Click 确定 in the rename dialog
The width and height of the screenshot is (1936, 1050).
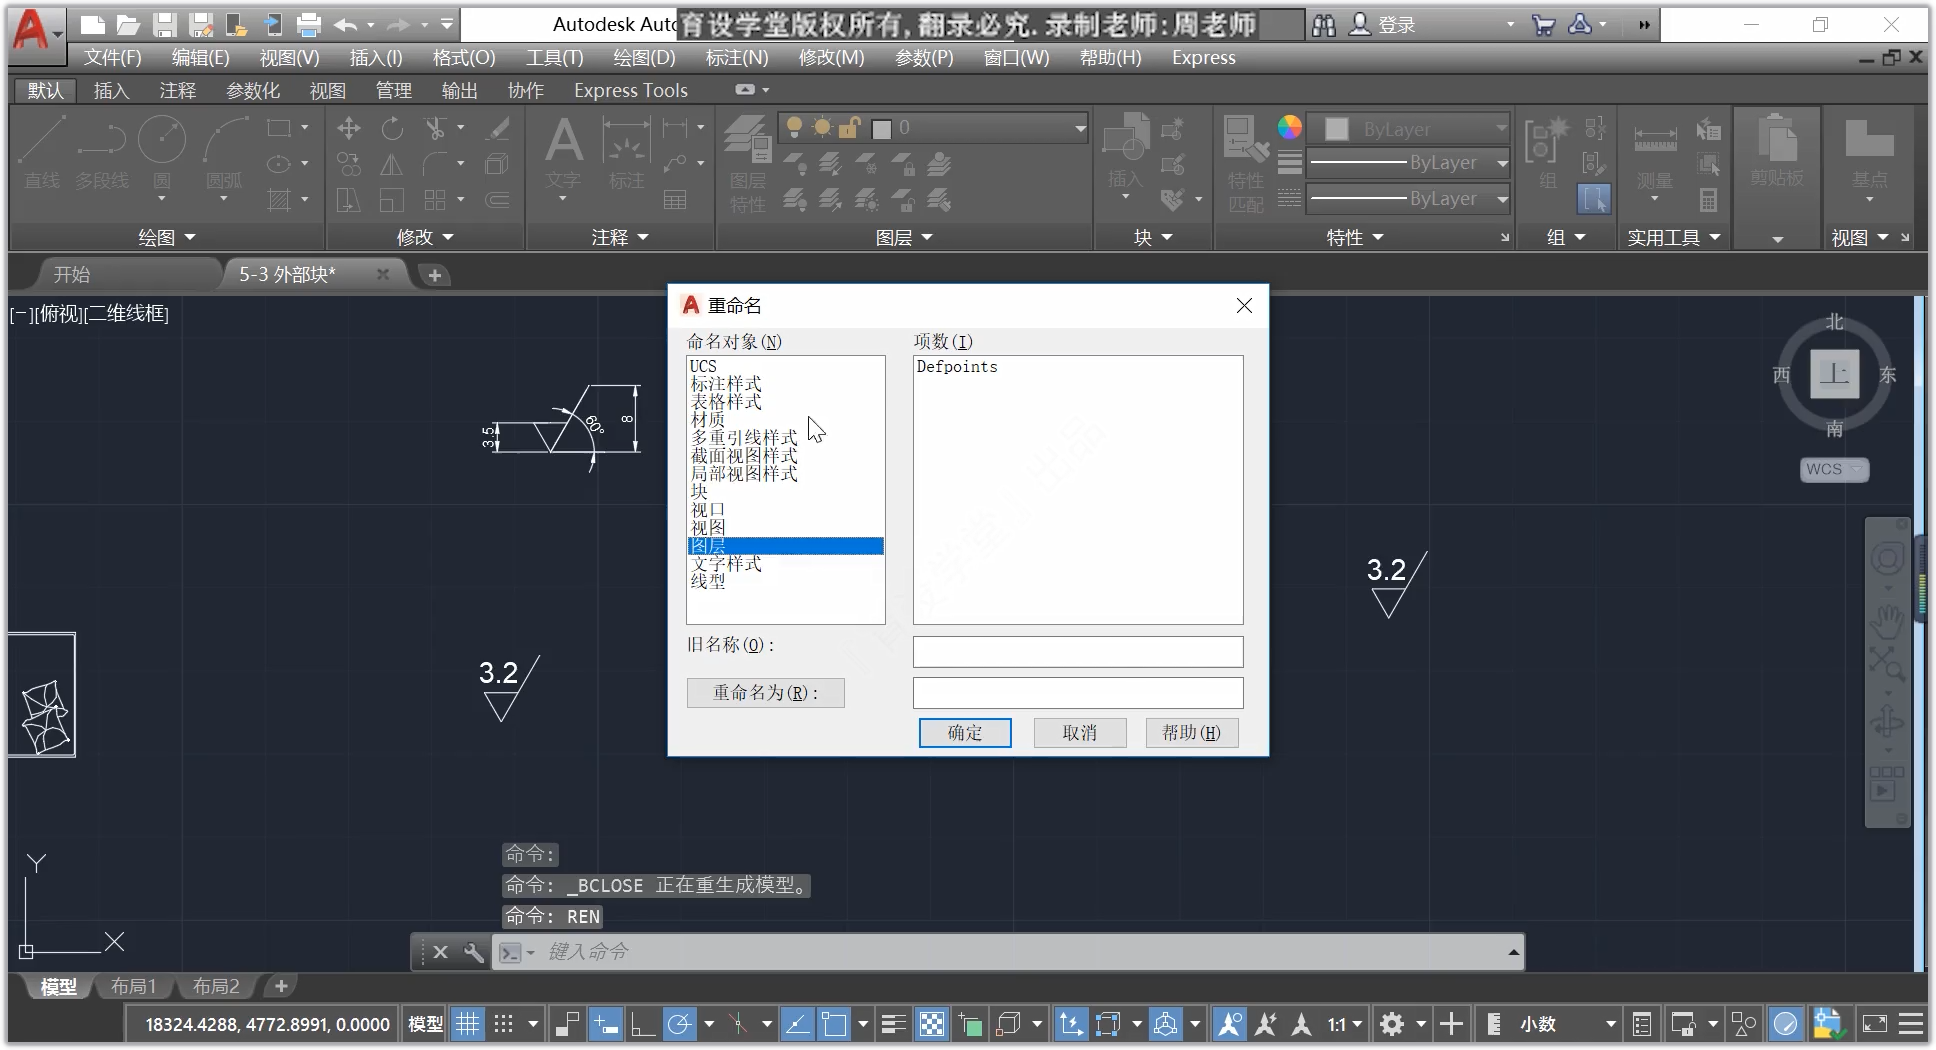pos(965,733)
